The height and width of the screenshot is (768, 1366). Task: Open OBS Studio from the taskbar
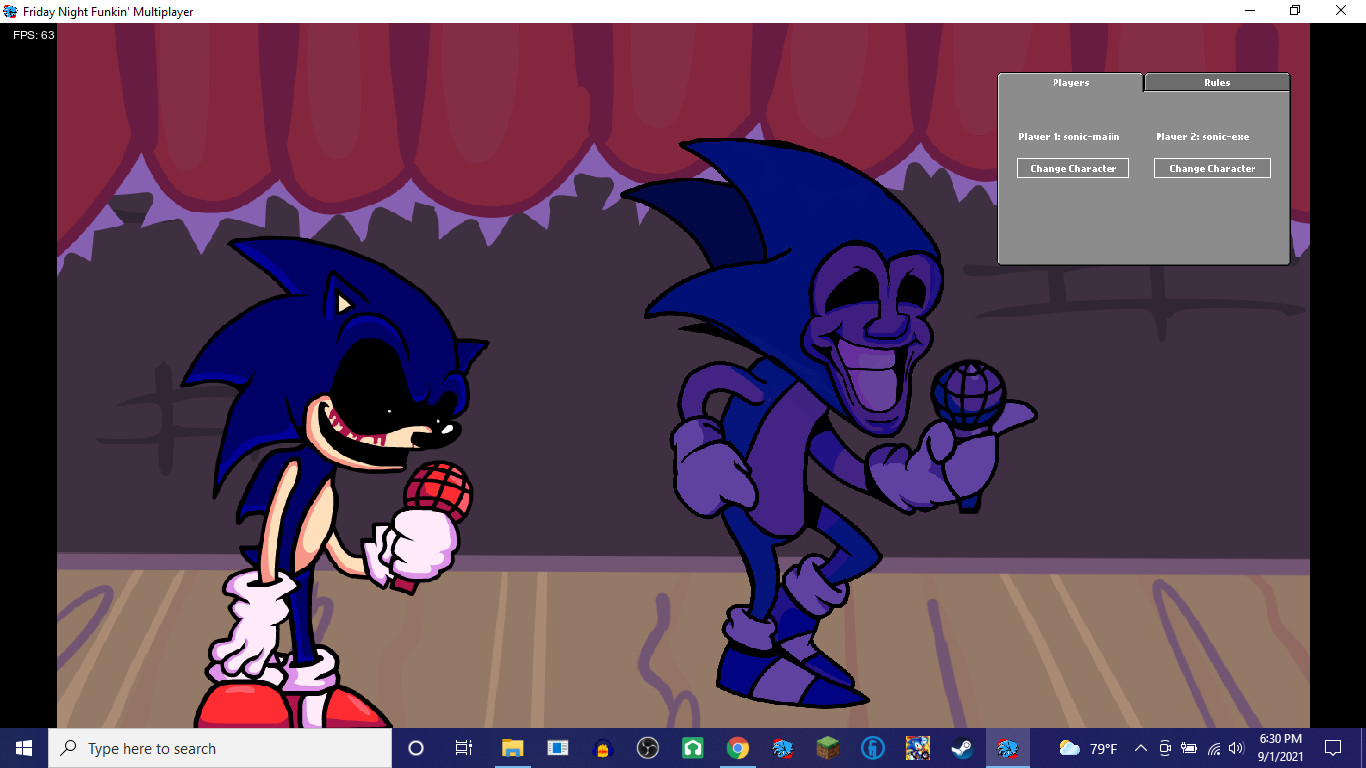[647, 748]
